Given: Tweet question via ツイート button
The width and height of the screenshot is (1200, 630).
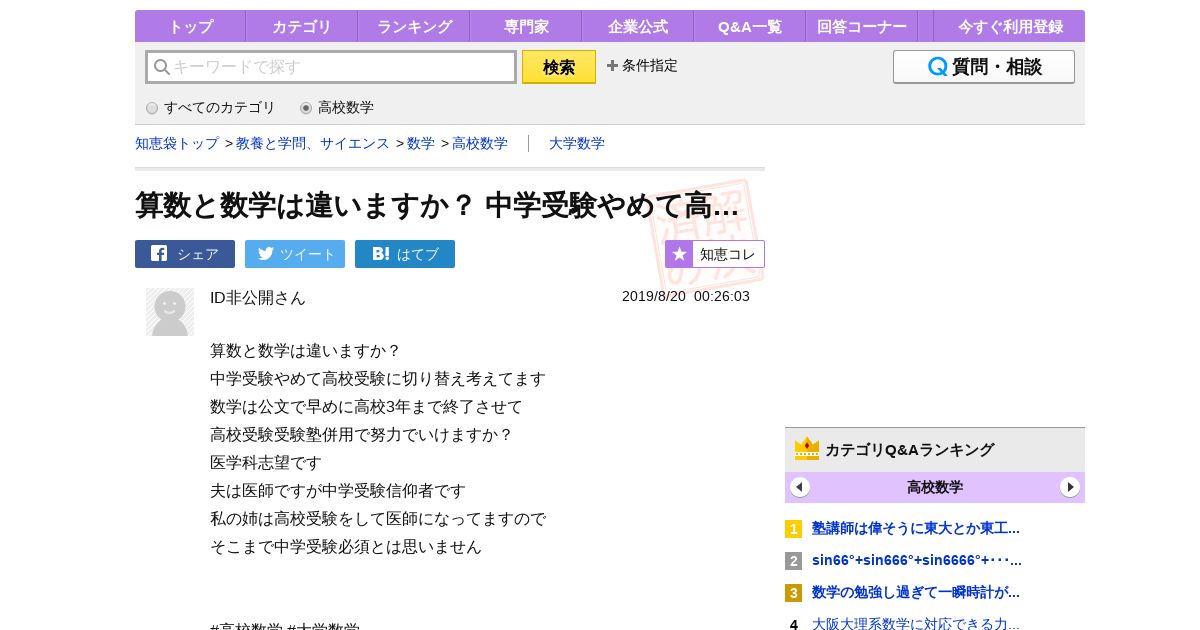Looking at the screenshot, I should pos(295,254).
